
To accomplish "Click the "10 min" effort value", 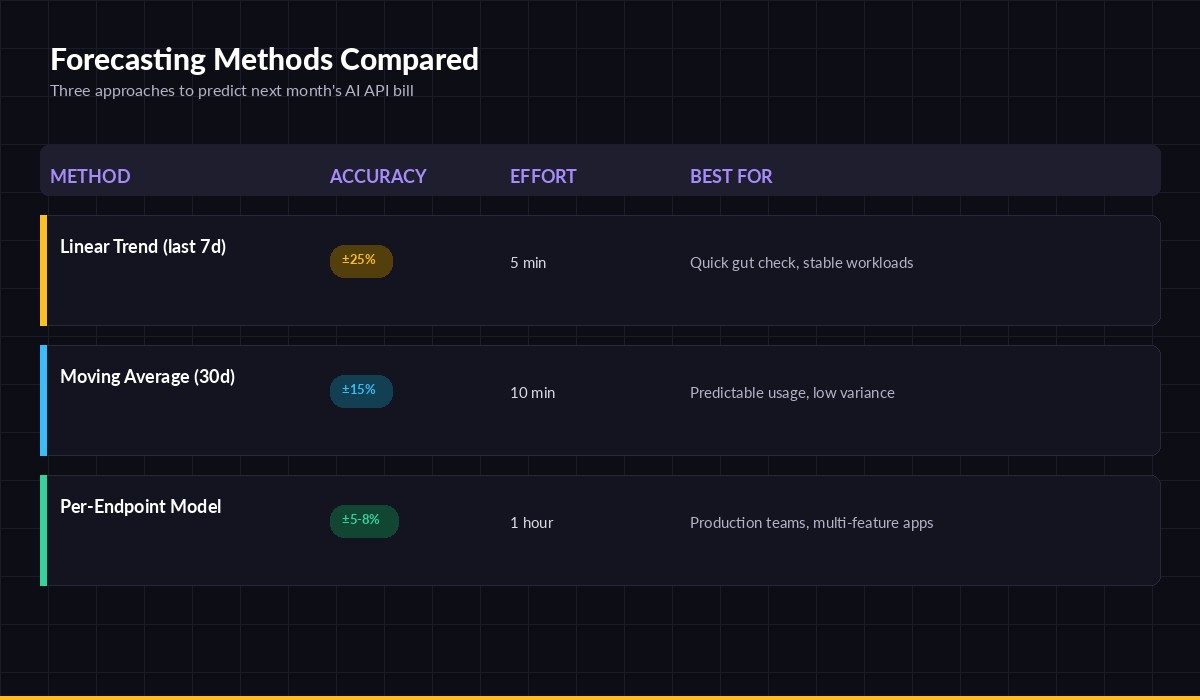I will [x=532, y=392].
